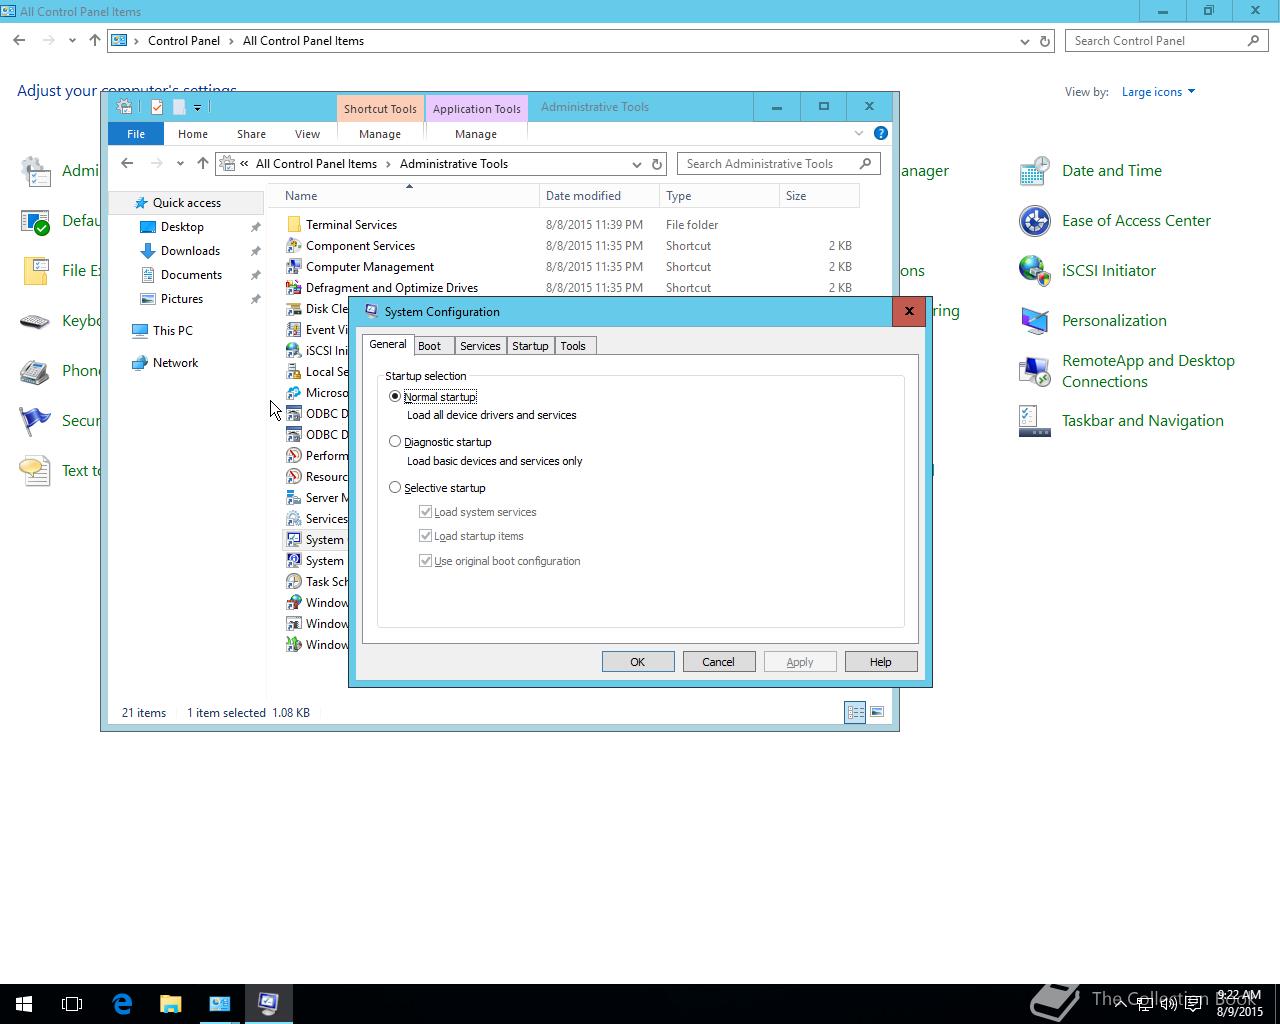Screen dimensions: 1280x1024
Task: Open the Windows Start menu
Action: 24,1004
